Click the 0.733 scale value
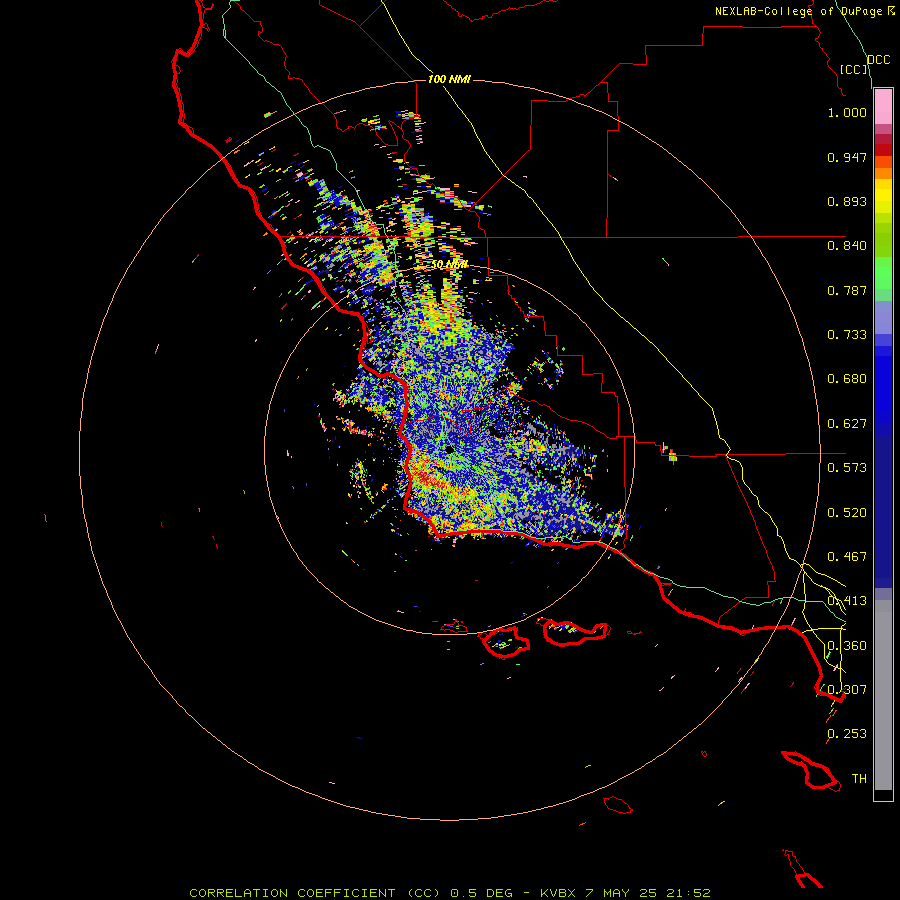 tap(847, 335)
